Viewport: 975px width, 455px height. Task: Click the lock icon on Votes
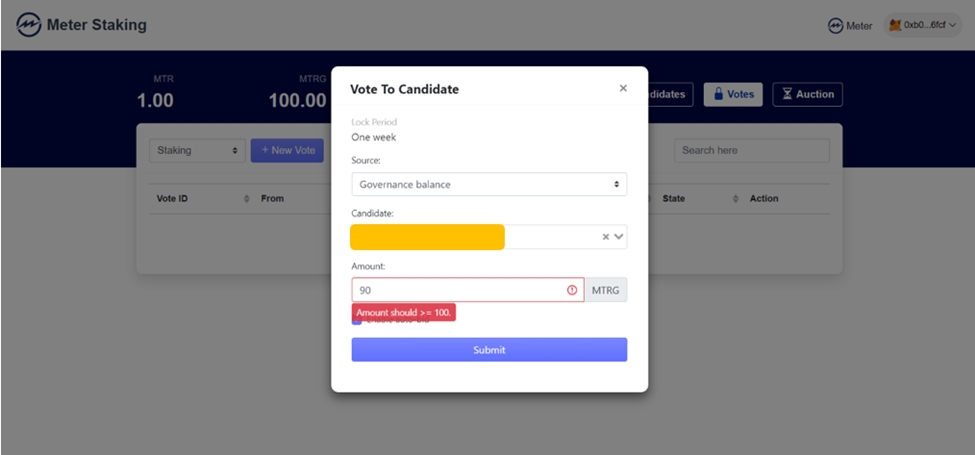pyautogui.click(x=718, y=94)
